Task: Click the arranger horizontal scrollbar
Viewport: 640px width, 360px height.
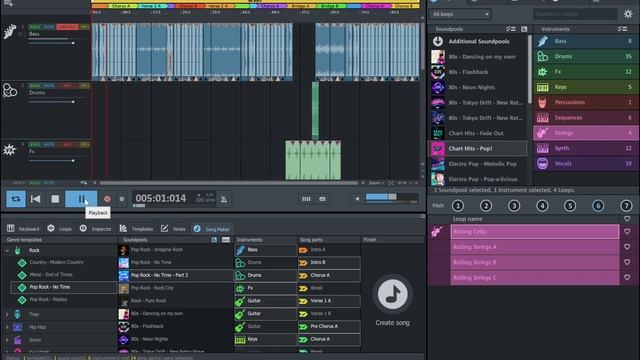Action: 229,183
